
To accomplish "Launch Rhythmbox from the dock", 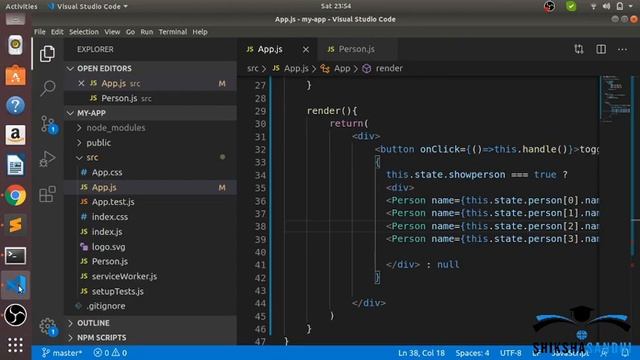I will (15, 44).
